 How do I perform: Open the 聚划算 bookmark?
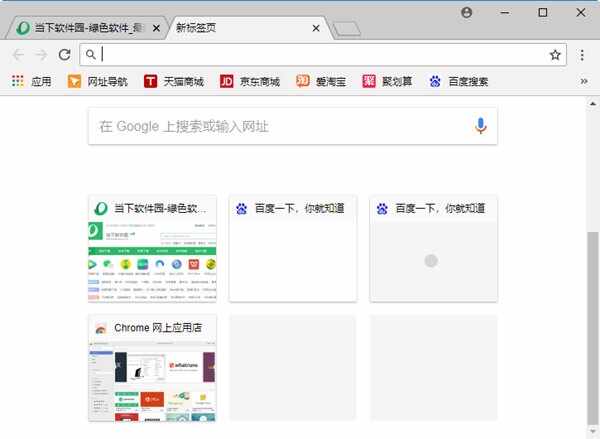[387, 81]
